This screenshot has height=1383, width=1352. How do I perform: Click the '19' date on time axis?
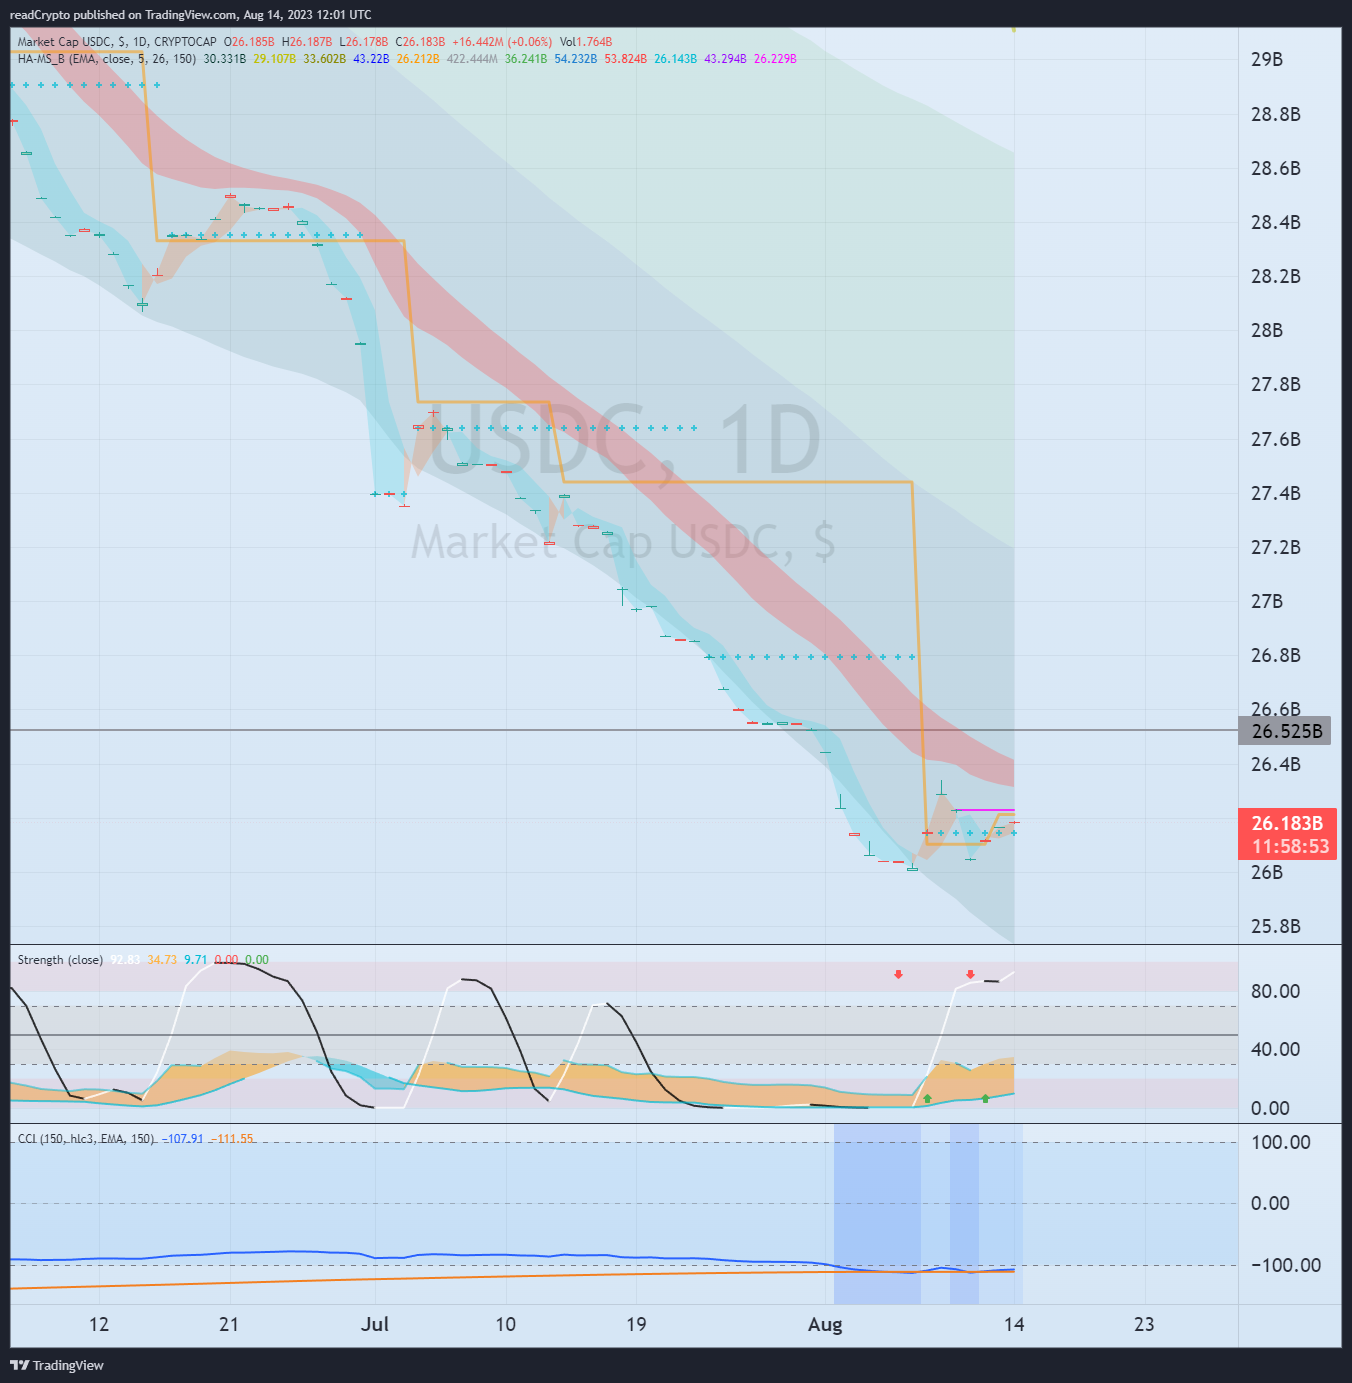[x=636, y=1324]
